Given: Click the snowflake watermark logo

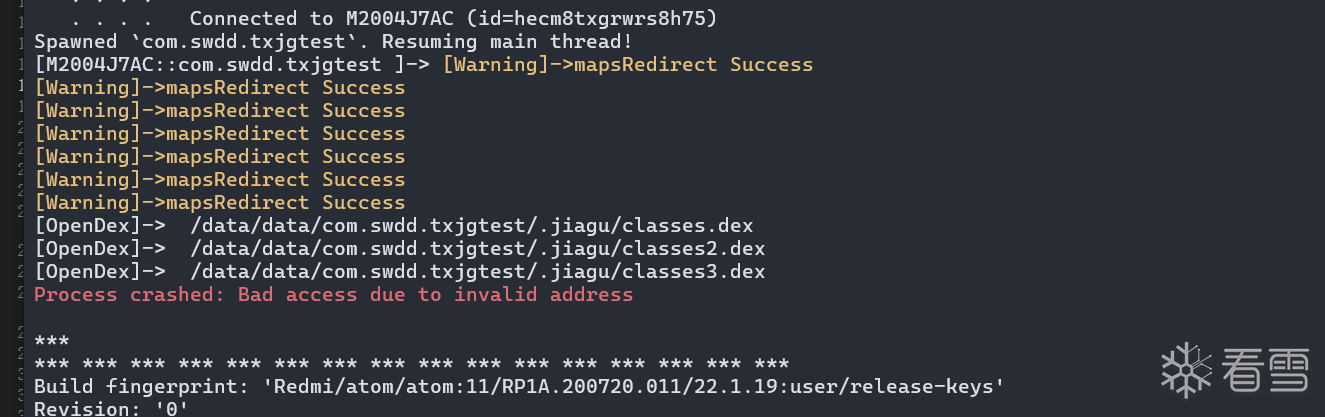Looking at the screenshot, I should (x=1185, y=372).
